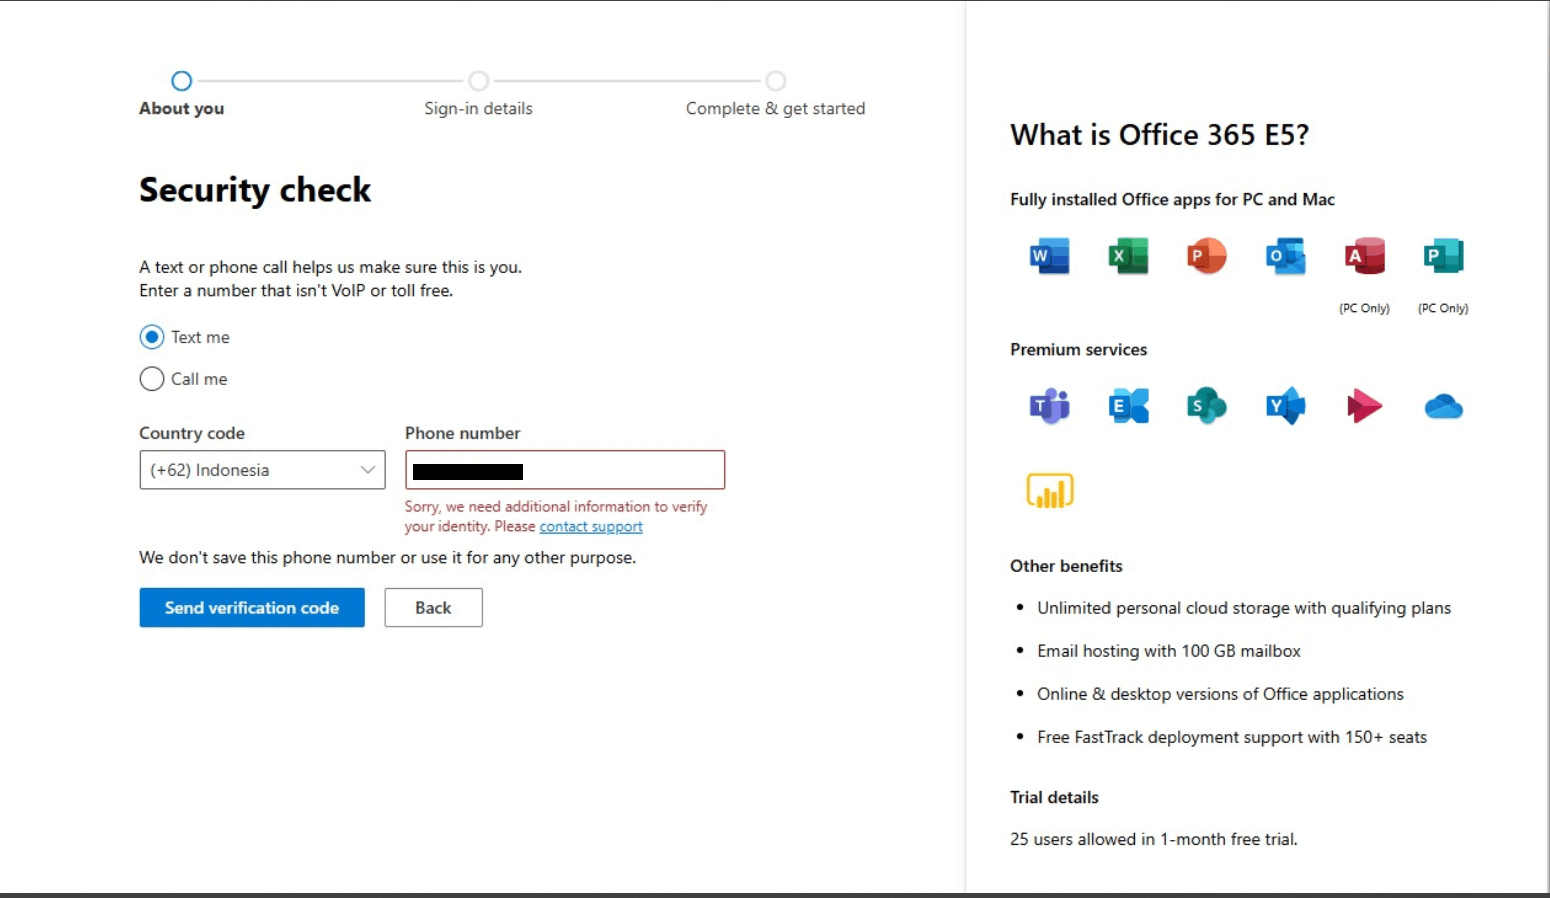Viewport: 1550px width, 898px height.
Task: Click '(PC Only)' under Access icon
Action: 1365,308
